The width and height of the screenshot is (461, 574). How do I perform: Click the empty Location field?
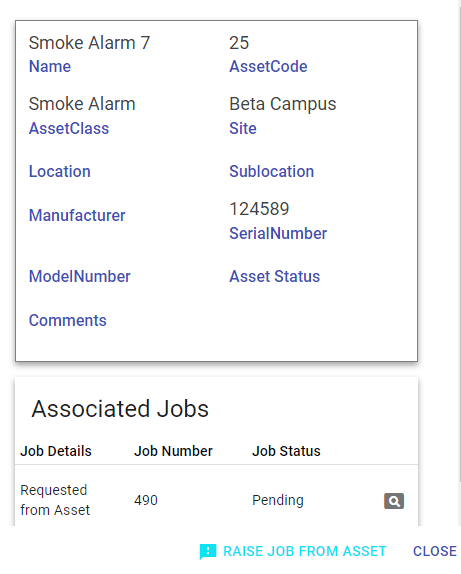pos(60,171)
